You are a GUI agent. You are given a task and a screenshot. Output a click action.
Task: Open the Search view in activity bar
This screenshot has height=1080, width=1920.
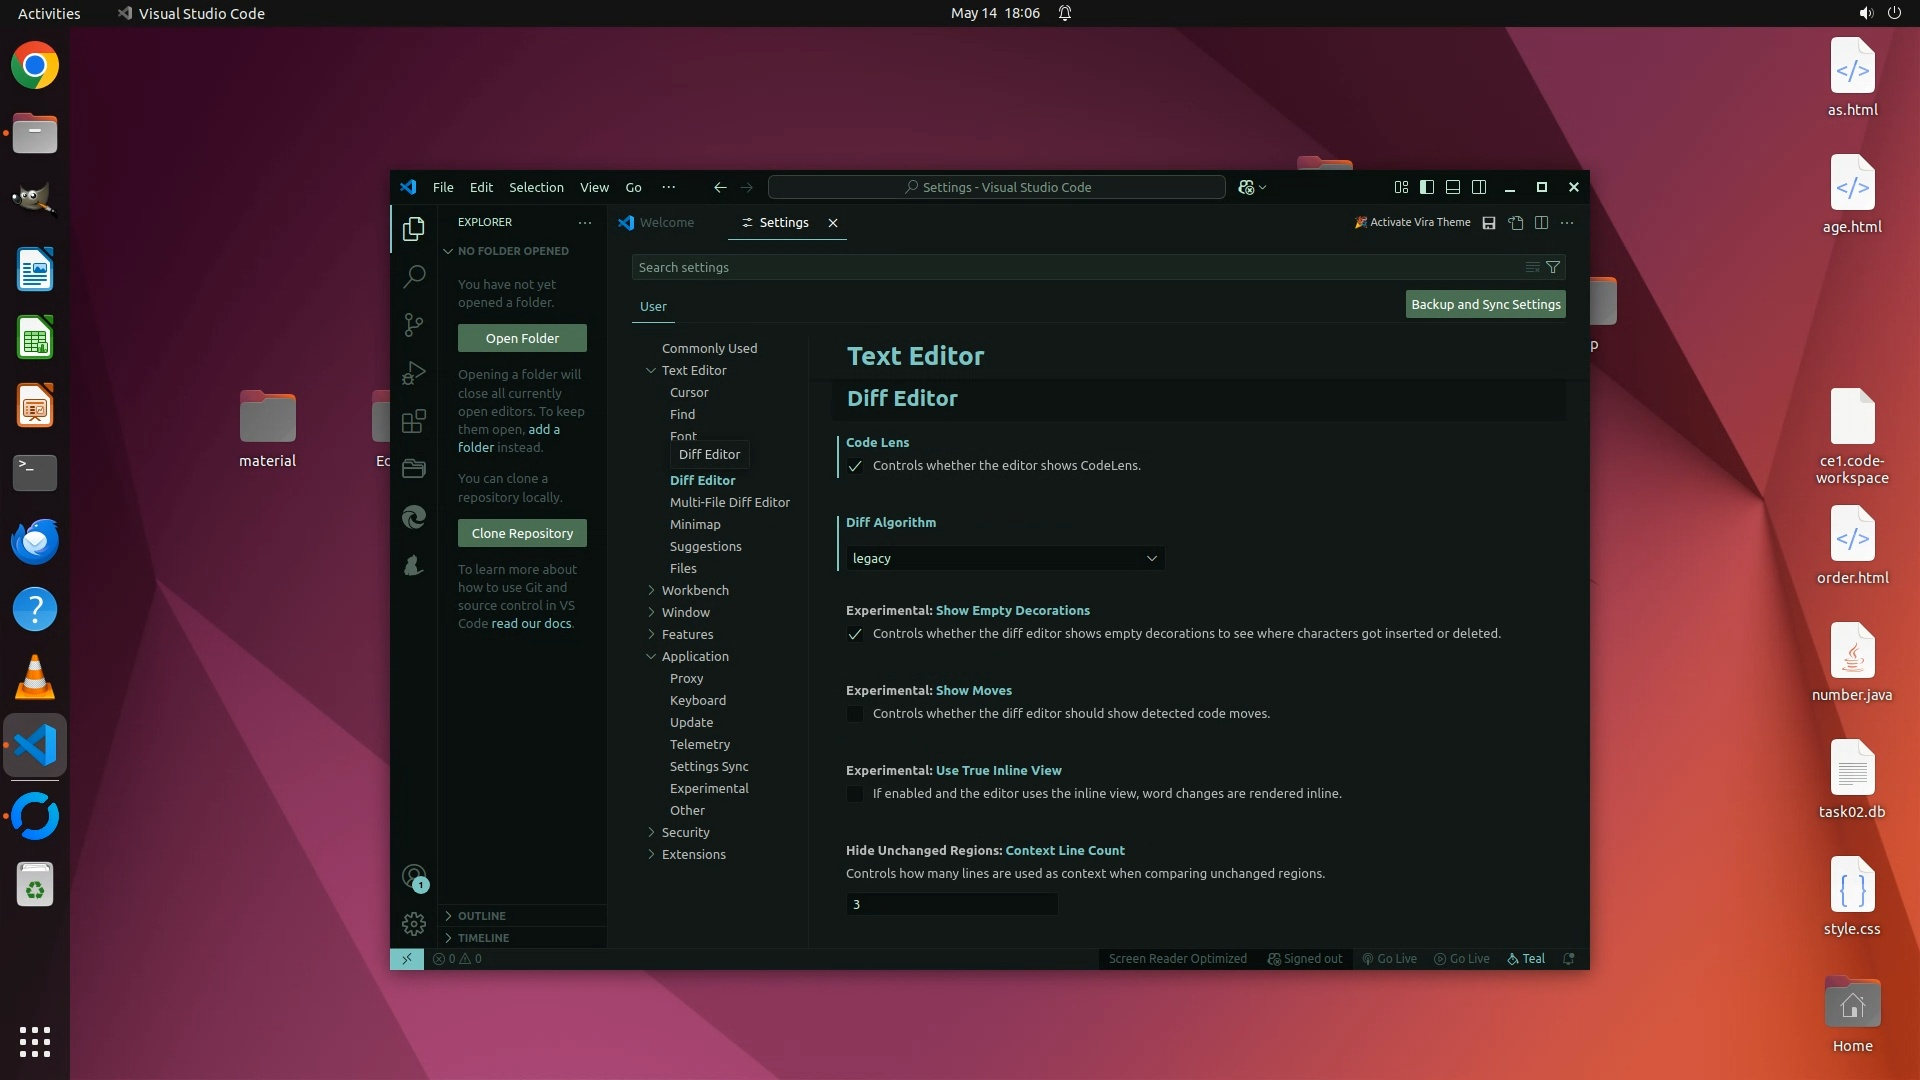(414, 276)
